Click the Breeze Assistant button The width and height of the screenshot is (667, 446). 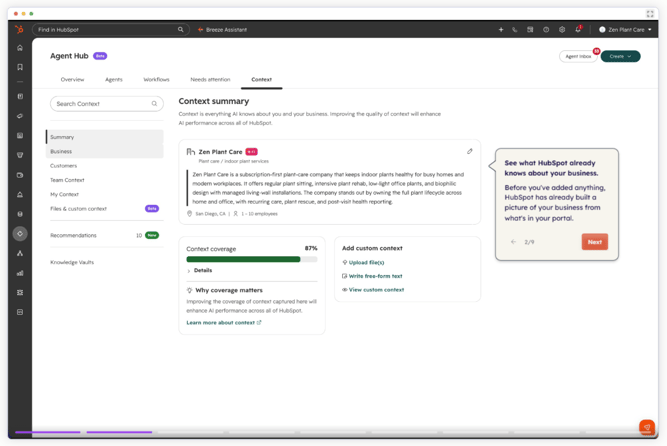click(222, 30)
